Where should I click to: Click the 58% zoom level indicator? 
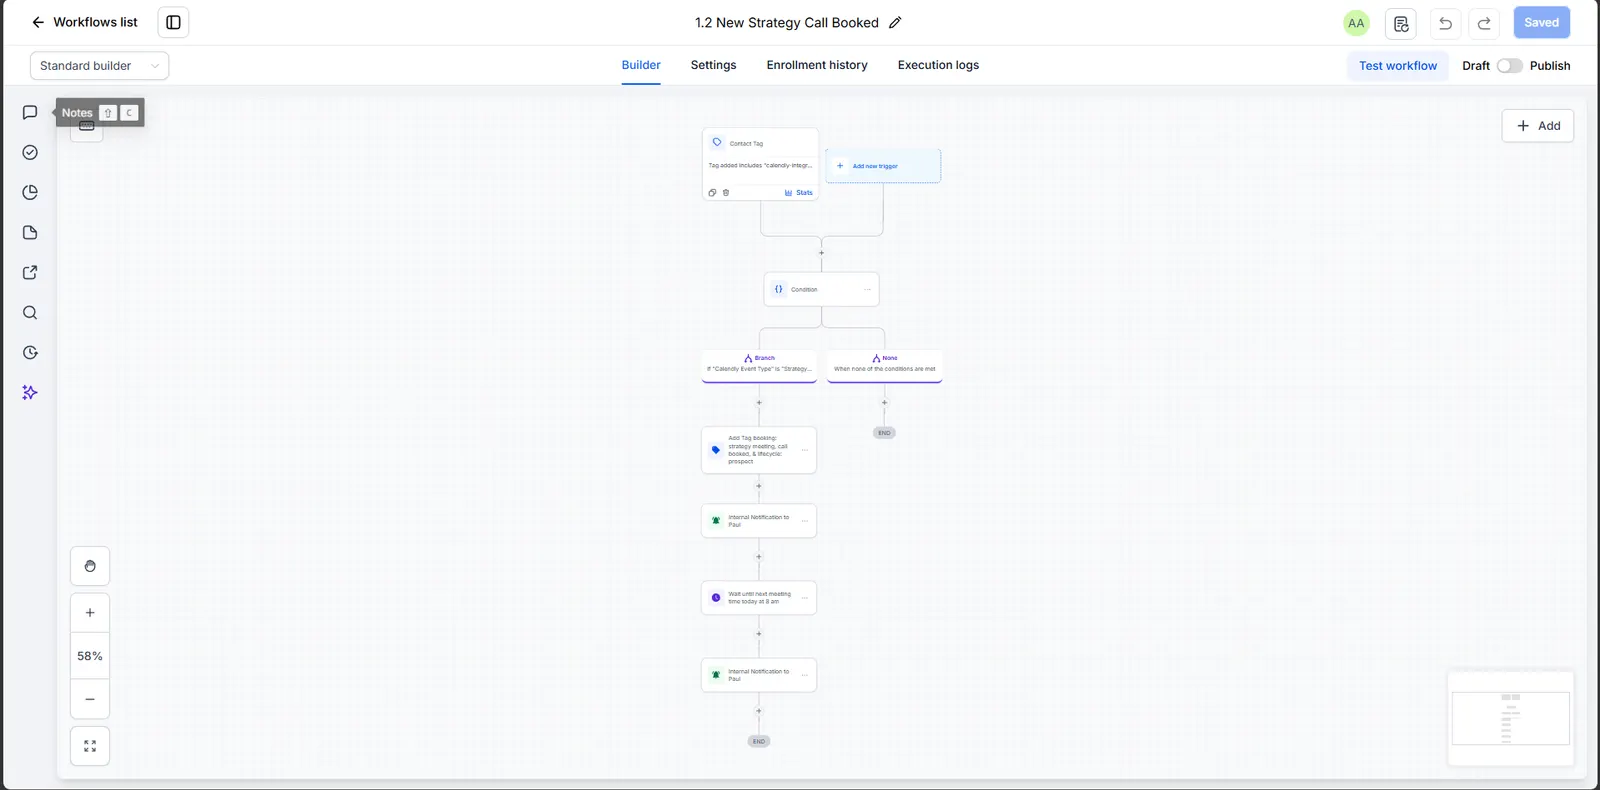tap(90, 656)
